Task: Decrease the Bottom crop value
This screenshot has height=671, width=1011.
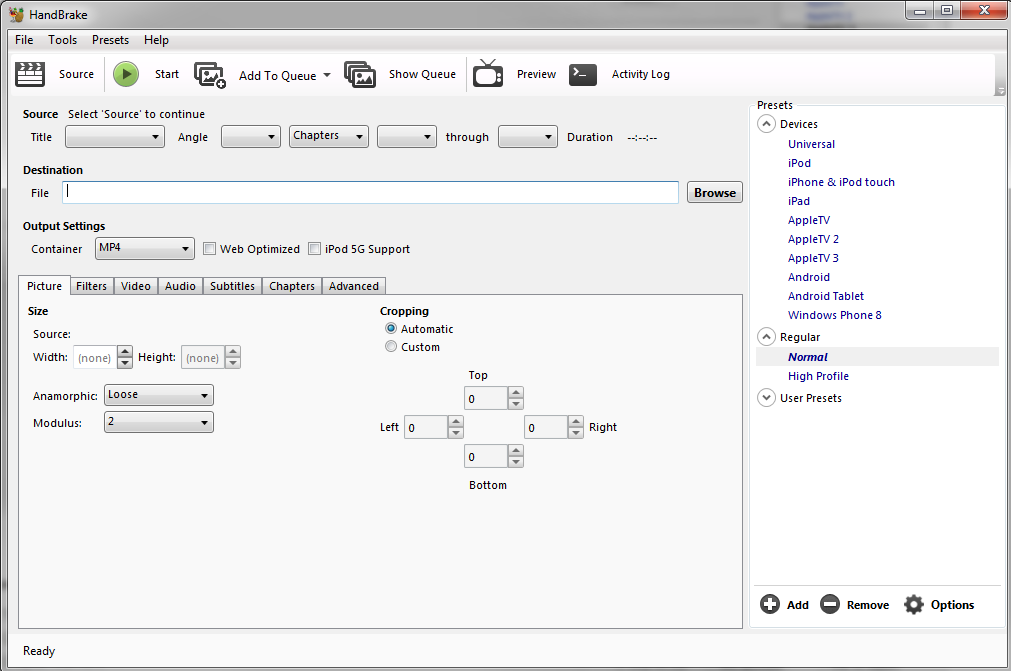Action: tap(515, 462)
